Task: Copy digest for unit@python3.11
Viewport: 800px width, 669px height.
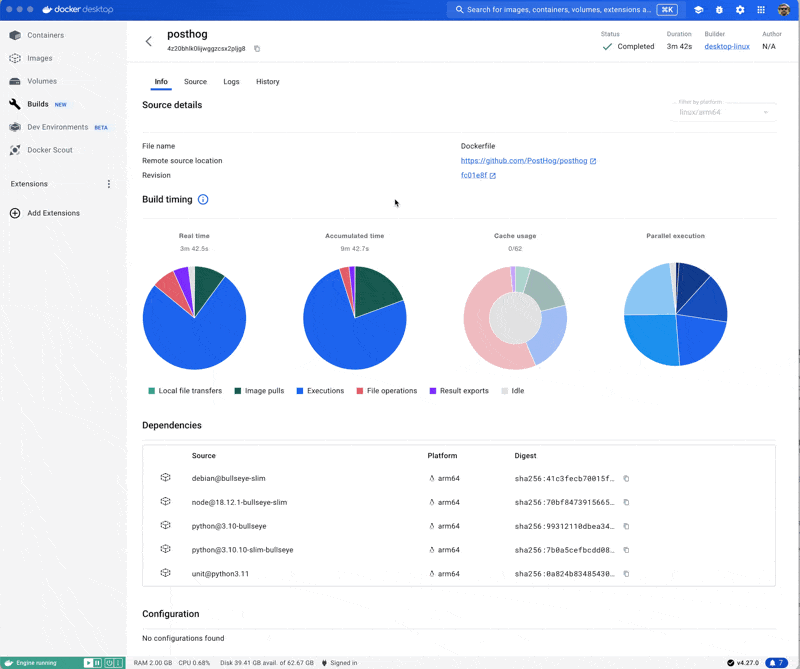Action: 627,574
